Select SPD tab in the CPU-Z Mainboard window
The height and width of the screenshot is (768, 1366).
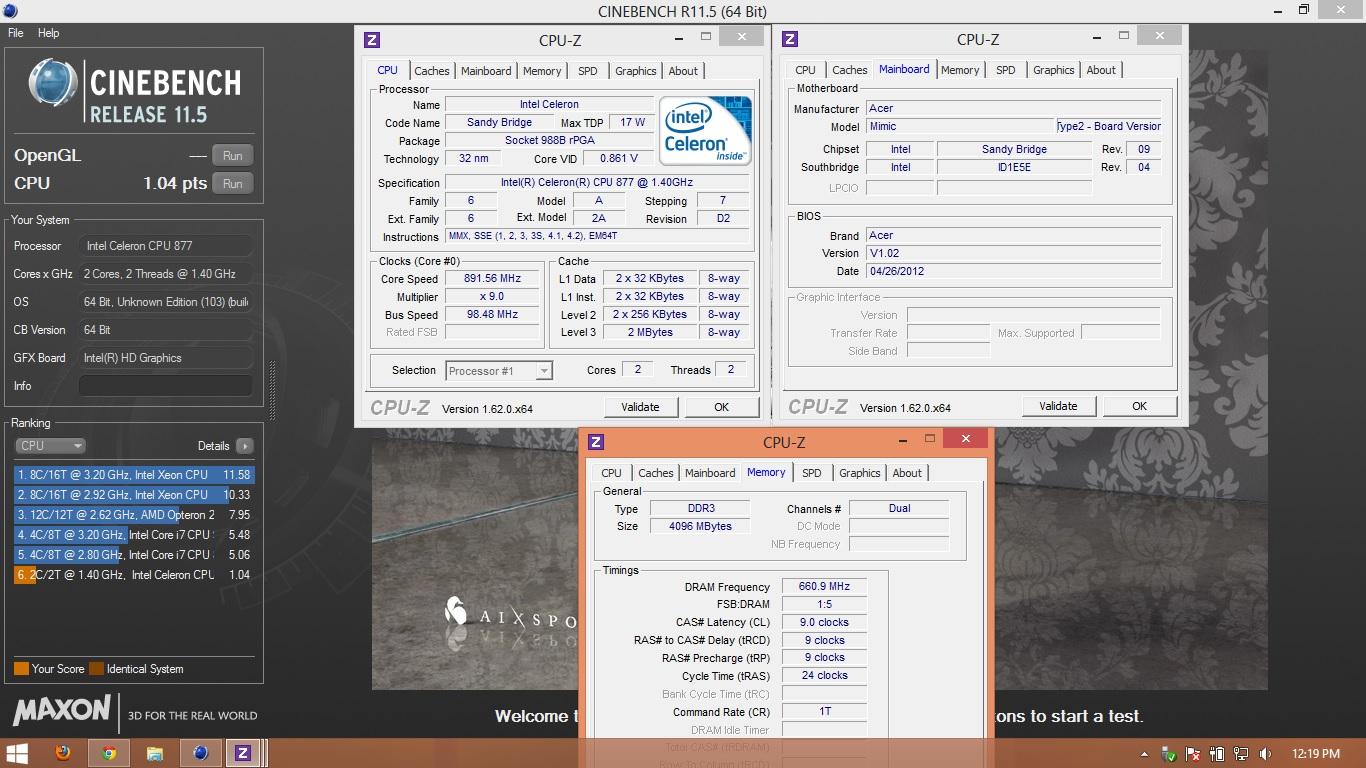click(1006, 70)
